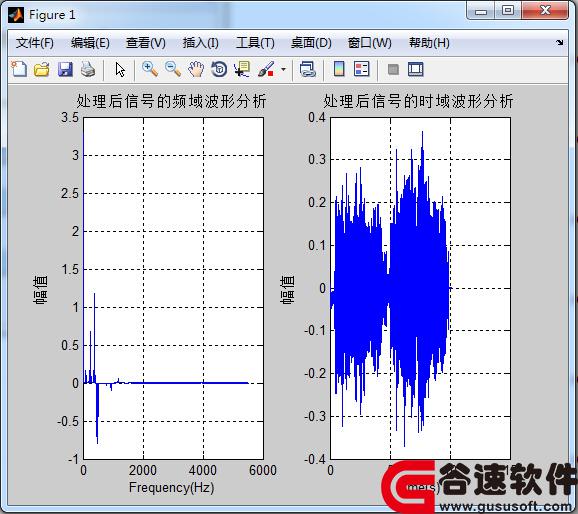
Task: Save the figure with the floppy disk icon
Action: (x=65, y=69)
